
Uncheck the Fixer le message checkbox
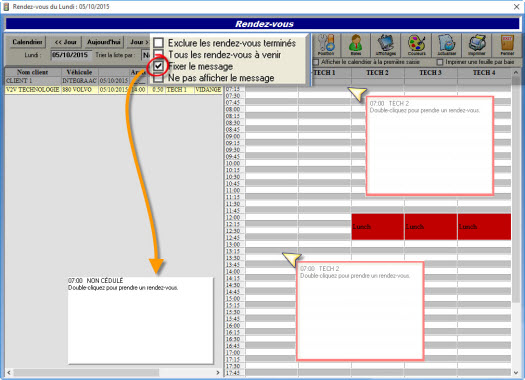tap(158, 66)
